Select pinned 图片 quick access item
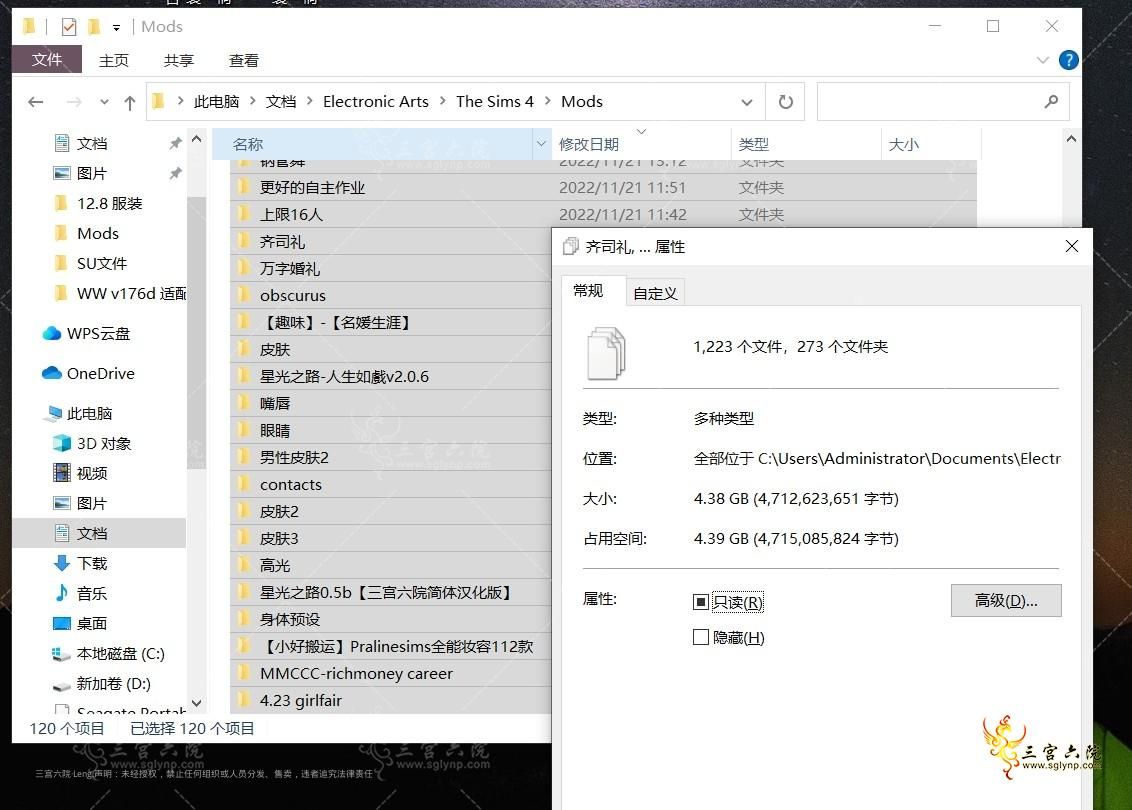The width and height of the screenshot is (1132, 810). point(92,173)
